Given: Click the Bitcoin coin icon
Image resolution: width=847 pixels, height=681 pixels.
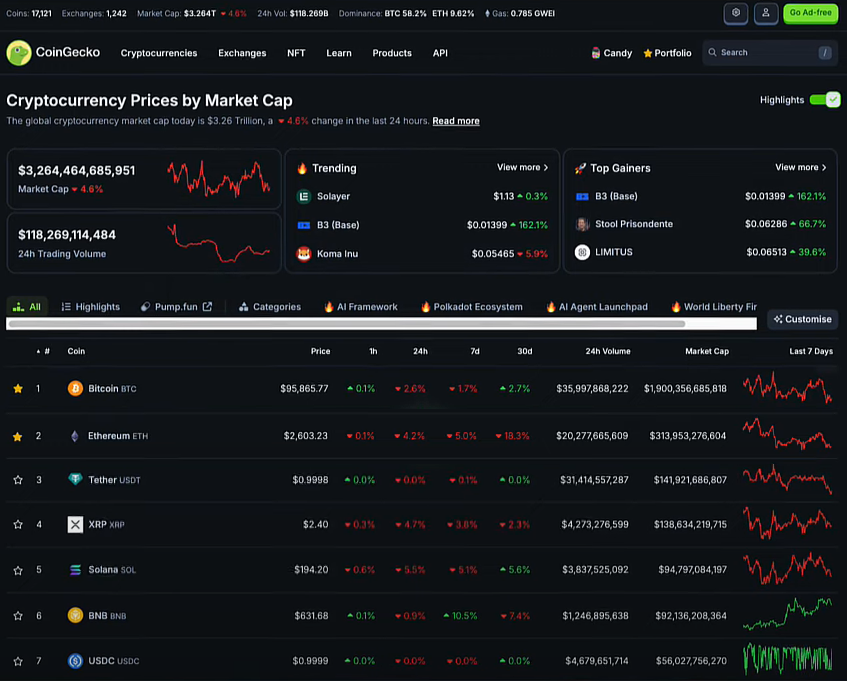Looking at the screenshot, I should tap(75, 388).
